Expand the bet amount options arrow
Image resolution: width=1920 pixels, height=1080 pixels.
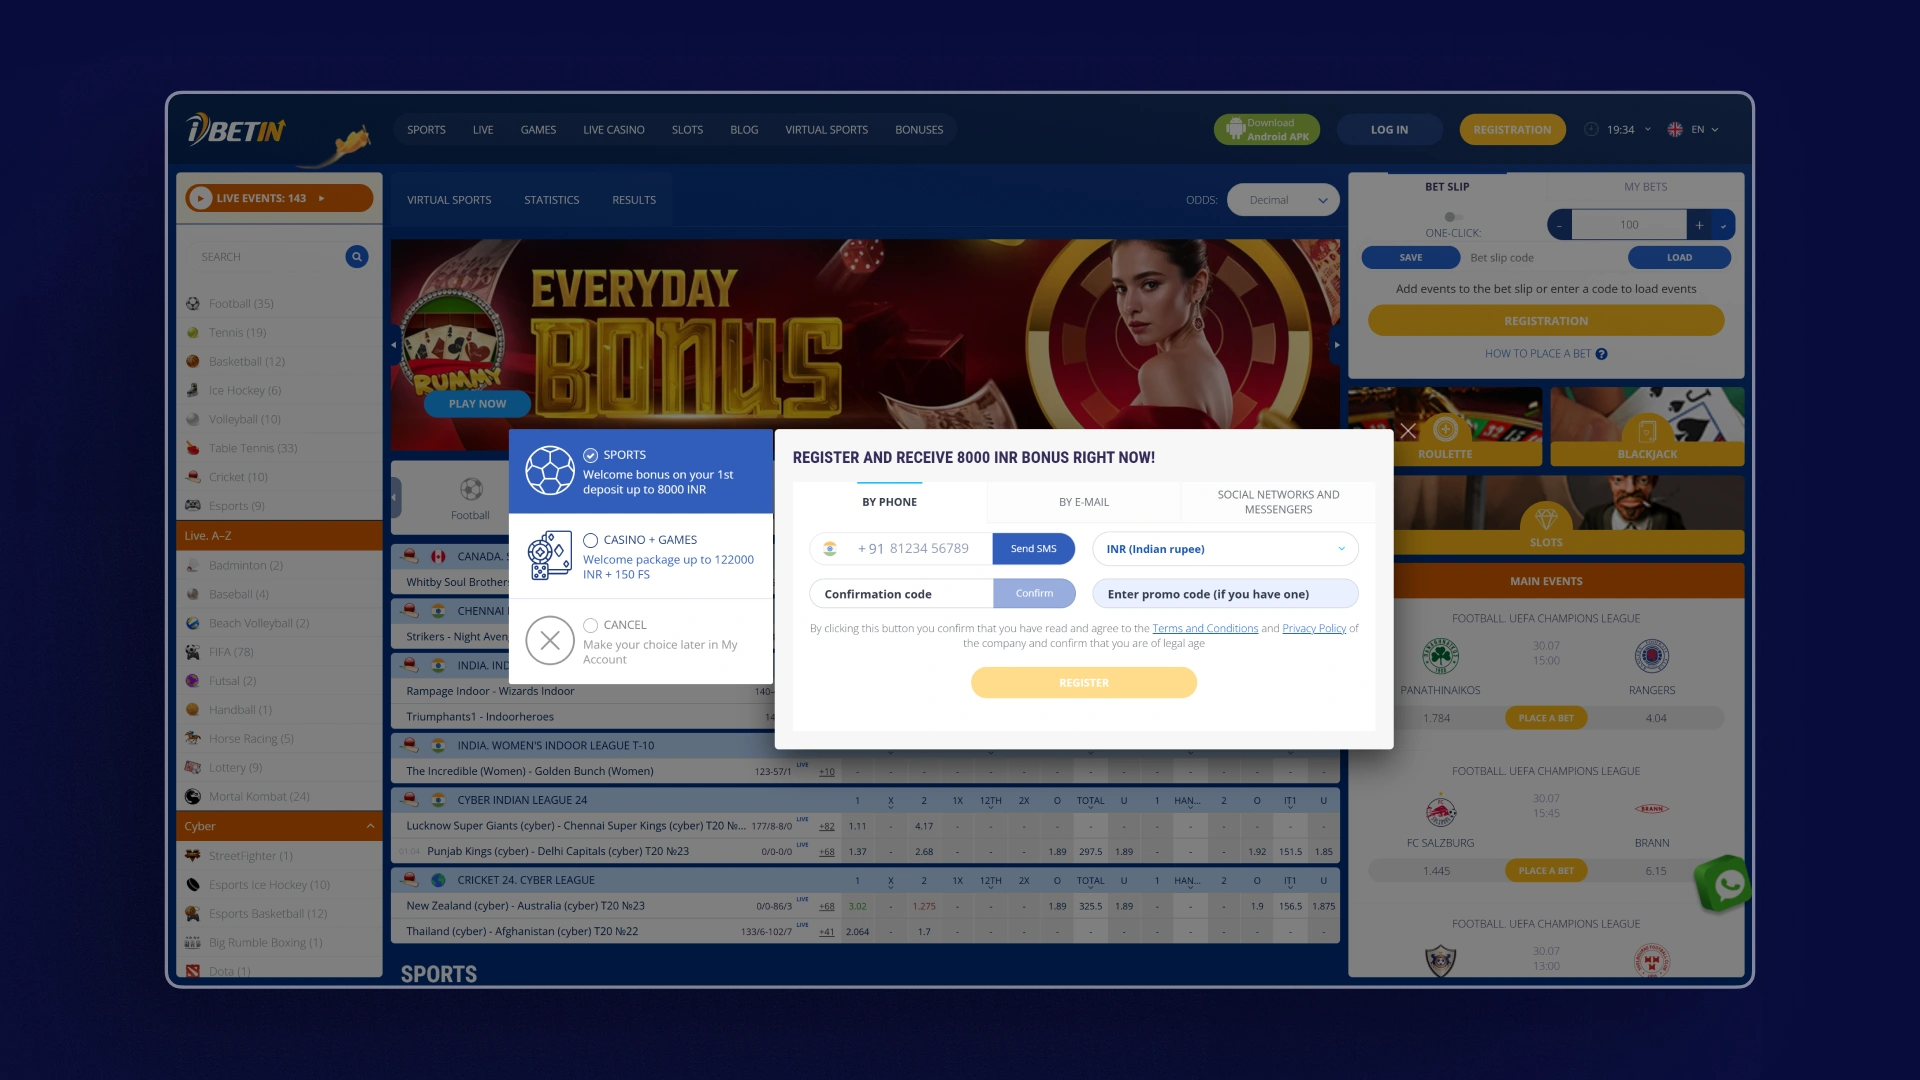point(1723,225)
